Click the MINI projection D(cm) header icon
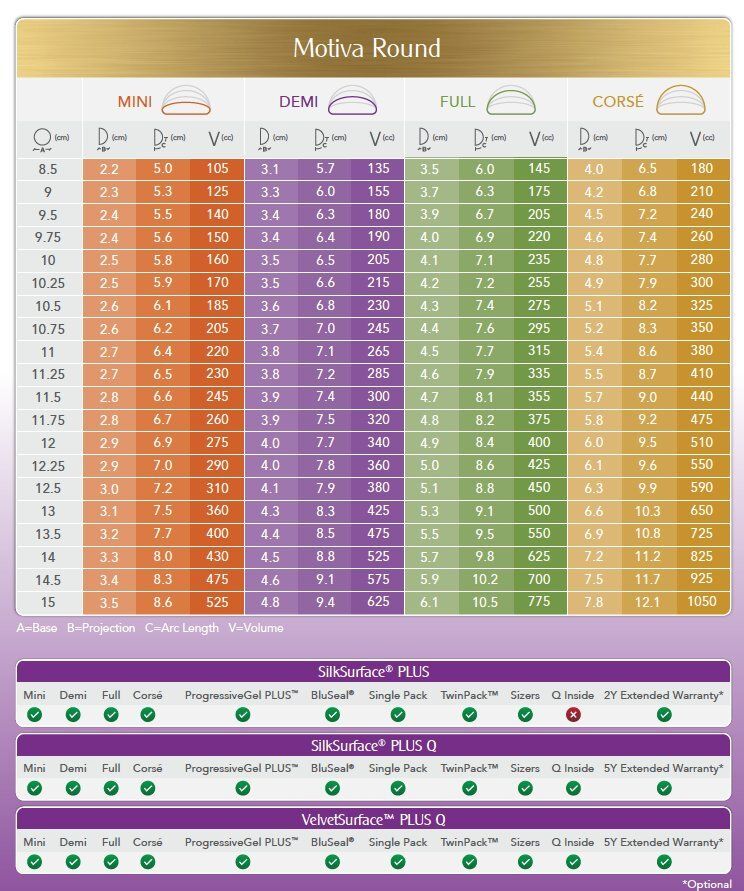Viewport: 744px width, 891px height. click(x=112, y=140)
